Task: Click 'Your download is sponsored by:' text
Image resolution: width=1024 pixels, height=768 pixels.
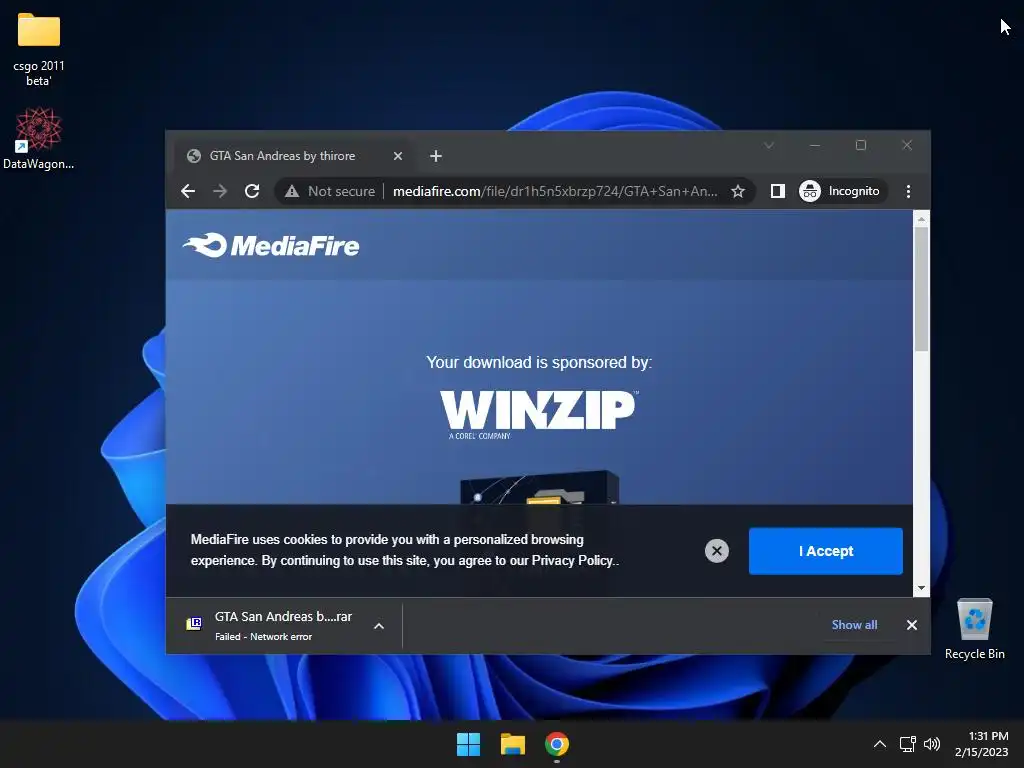Action: (x=539, y=362)
